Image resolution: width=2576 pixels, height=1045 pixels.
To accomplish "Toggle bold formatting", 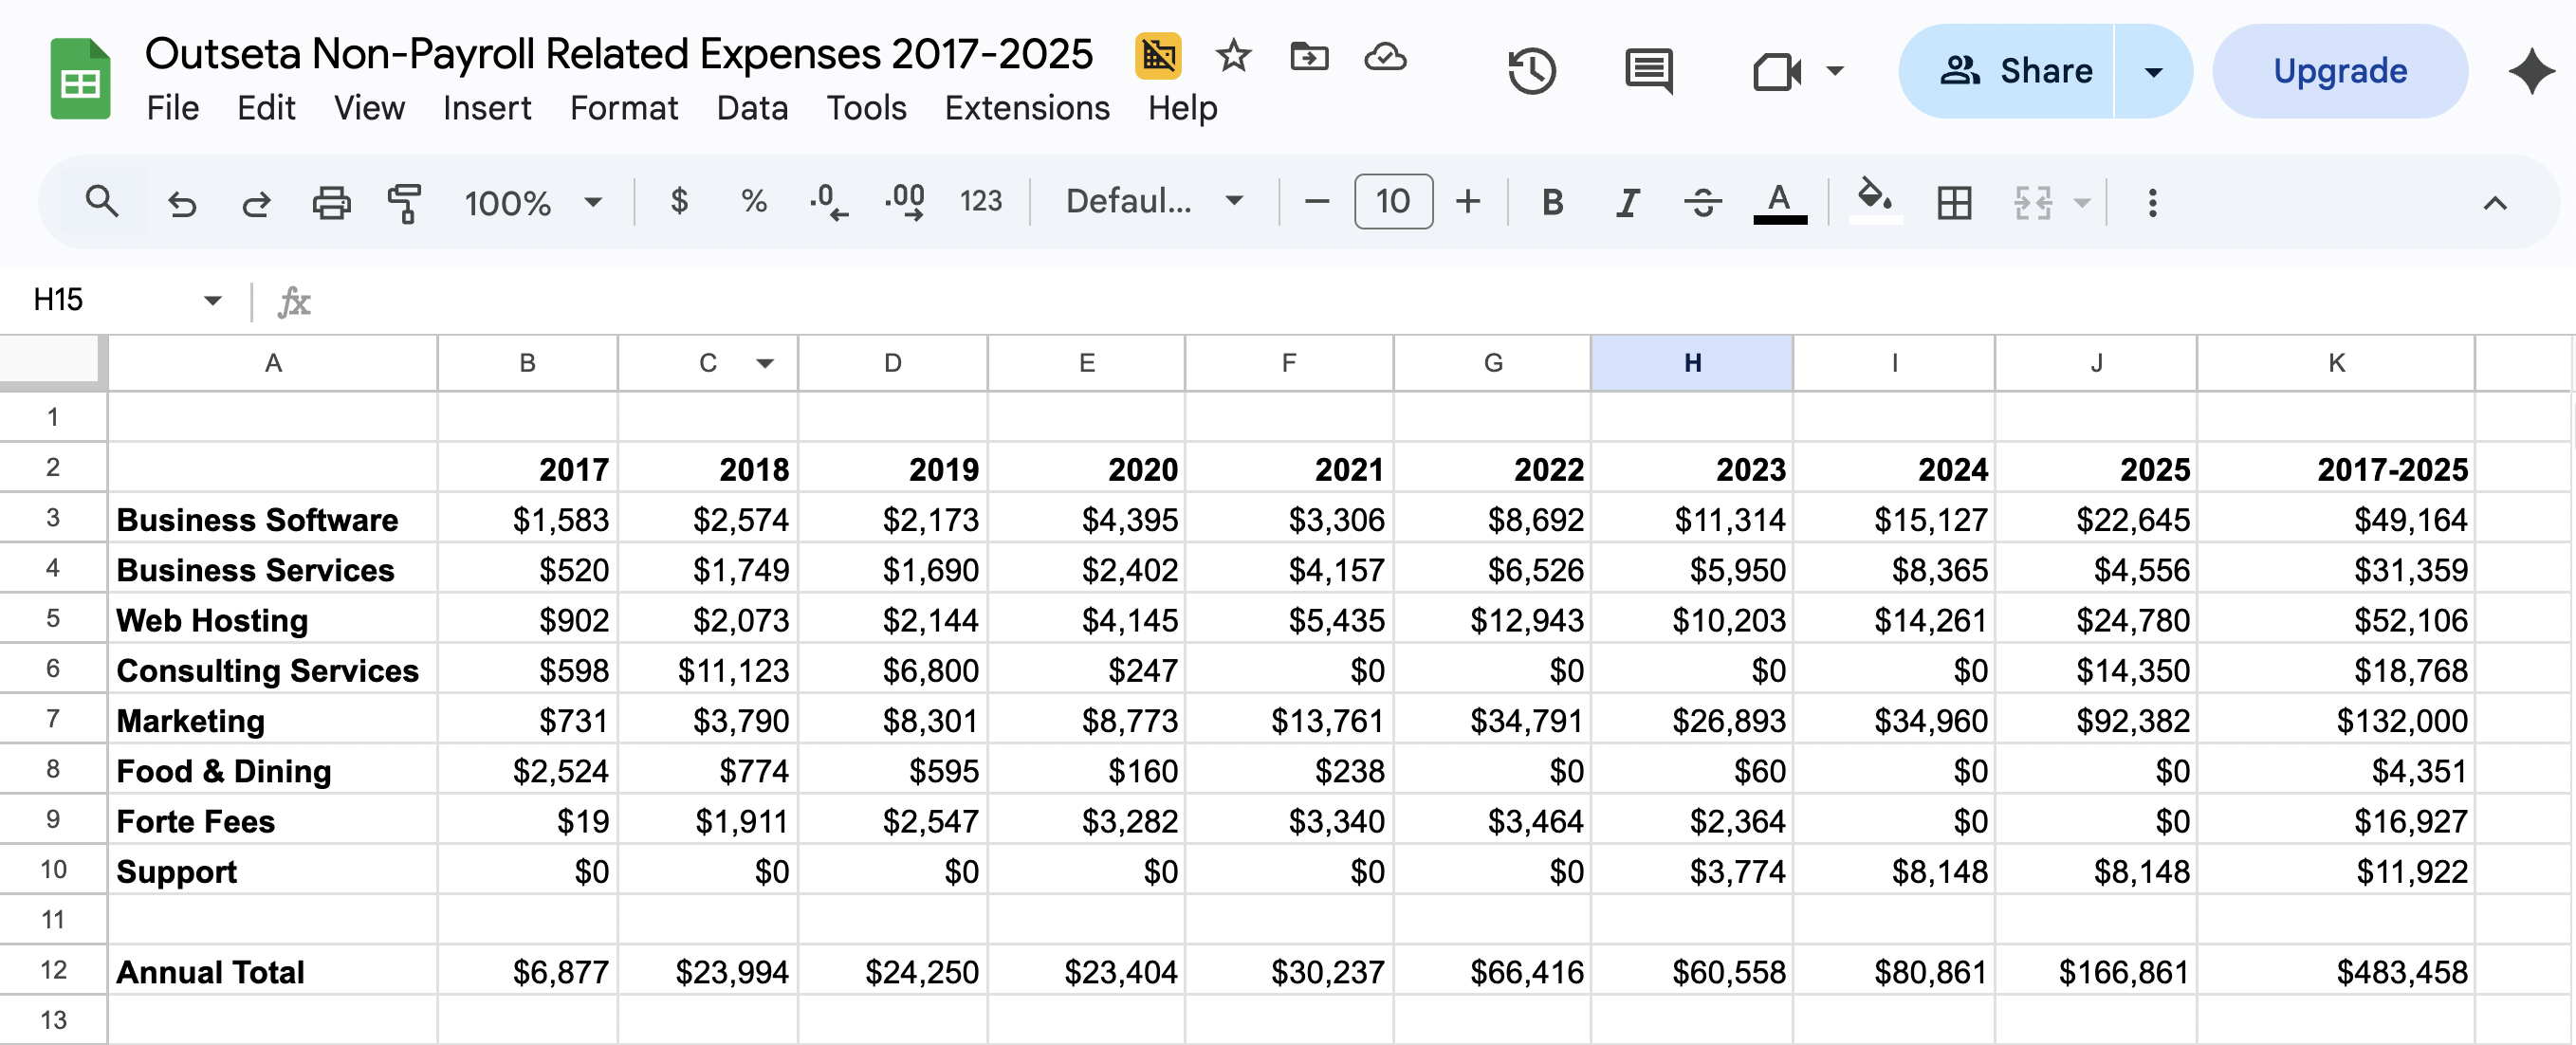I will 1552,203.
